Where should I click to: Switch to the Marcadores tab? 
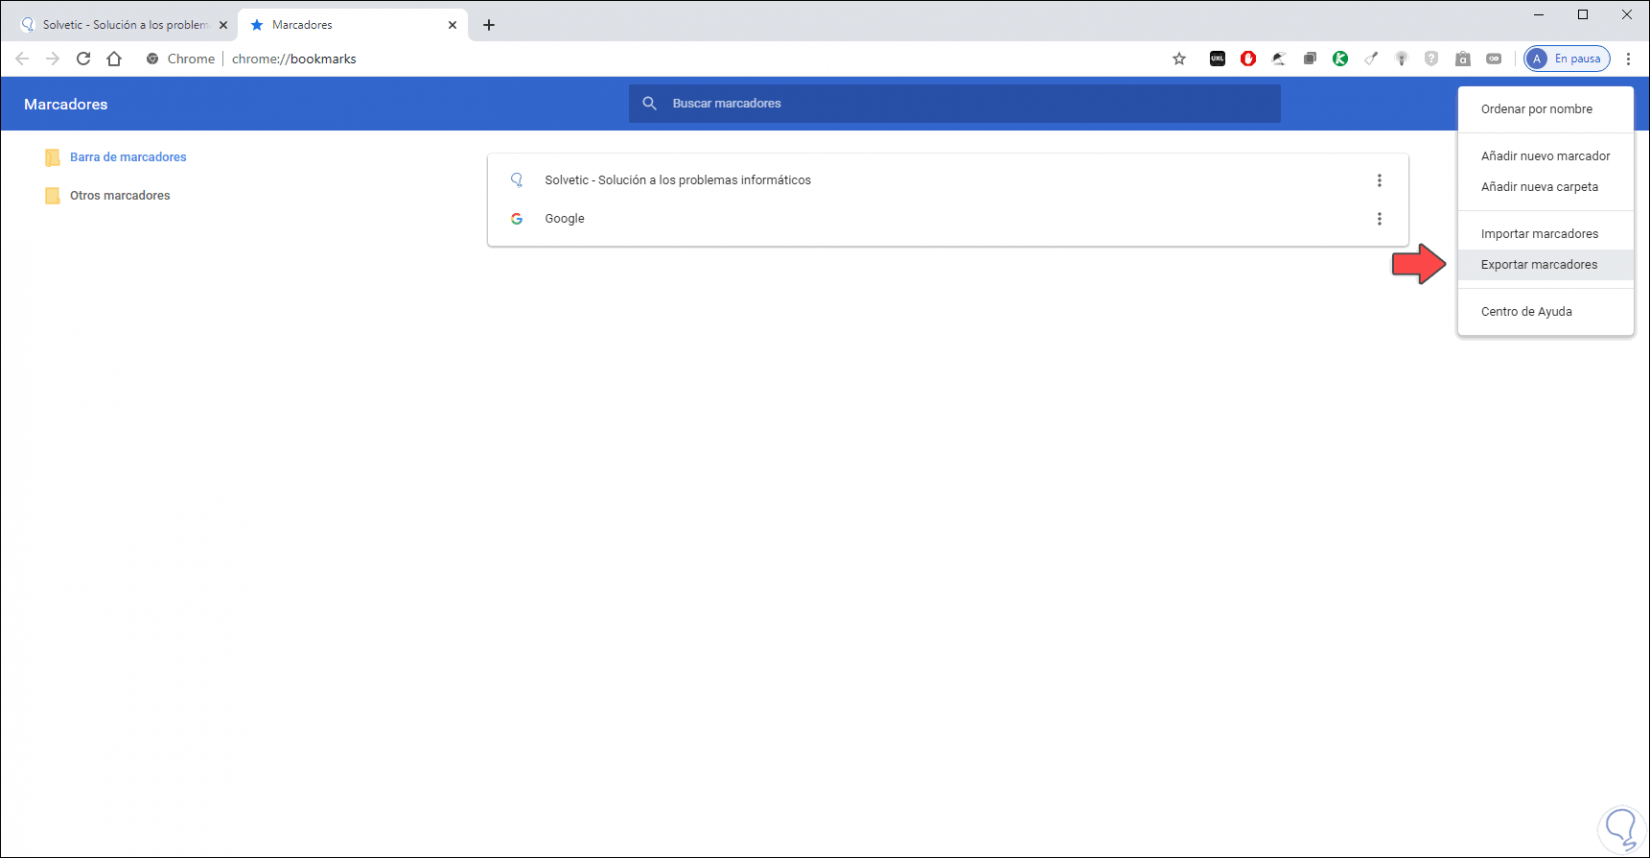pos(350,25)
